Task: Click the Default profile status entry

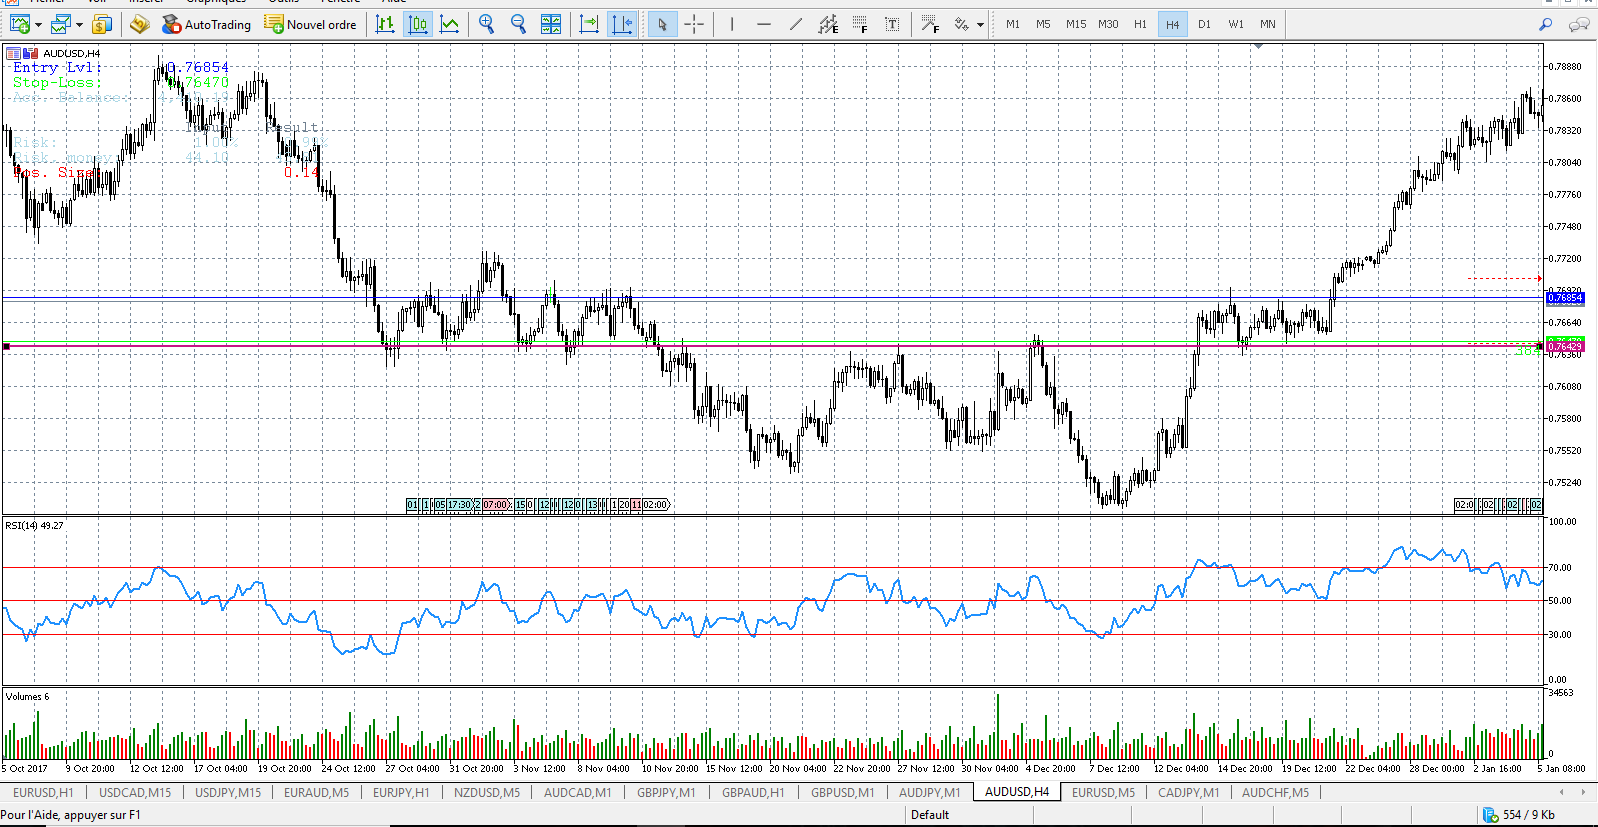Action: [930, 815]
